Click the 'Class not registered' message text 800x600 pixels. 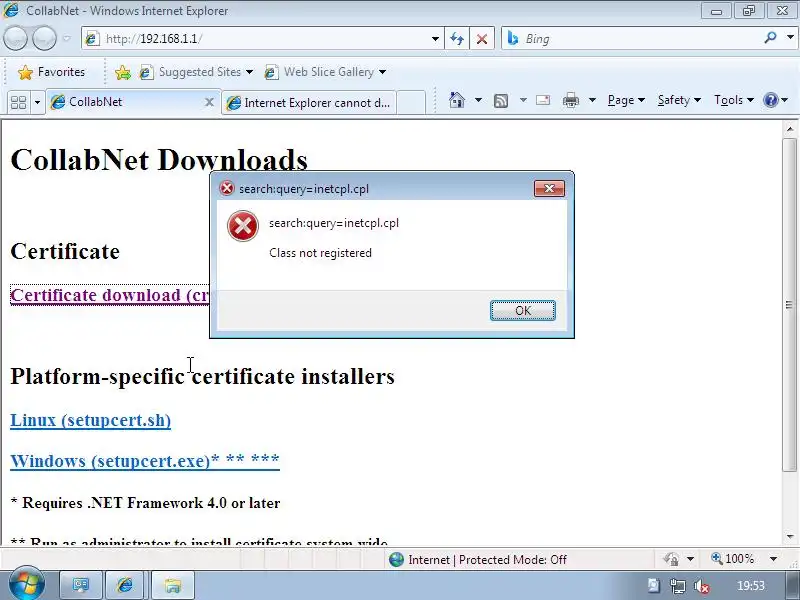(320, 253)
